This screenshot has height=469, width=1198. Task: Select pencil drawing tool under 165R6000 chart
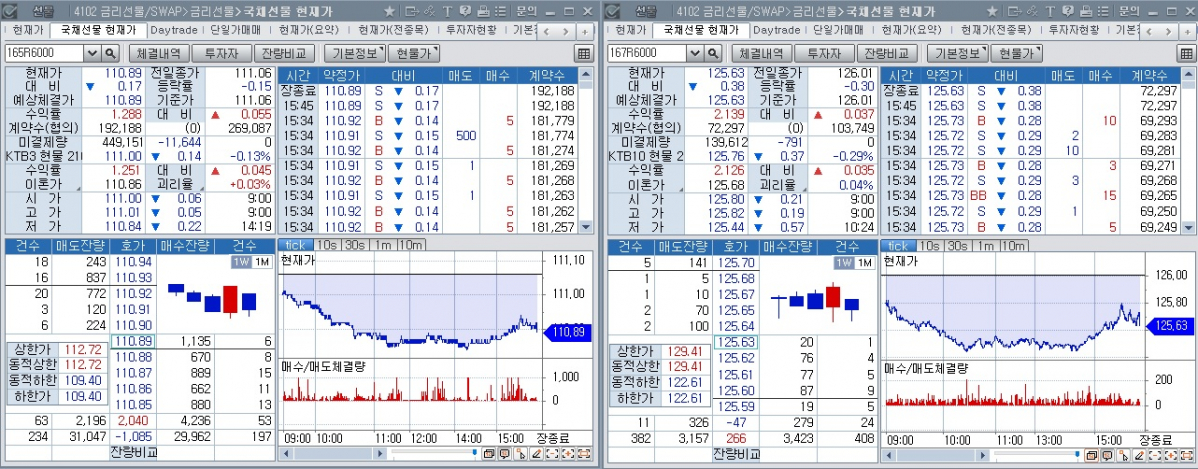pos(537,453)
